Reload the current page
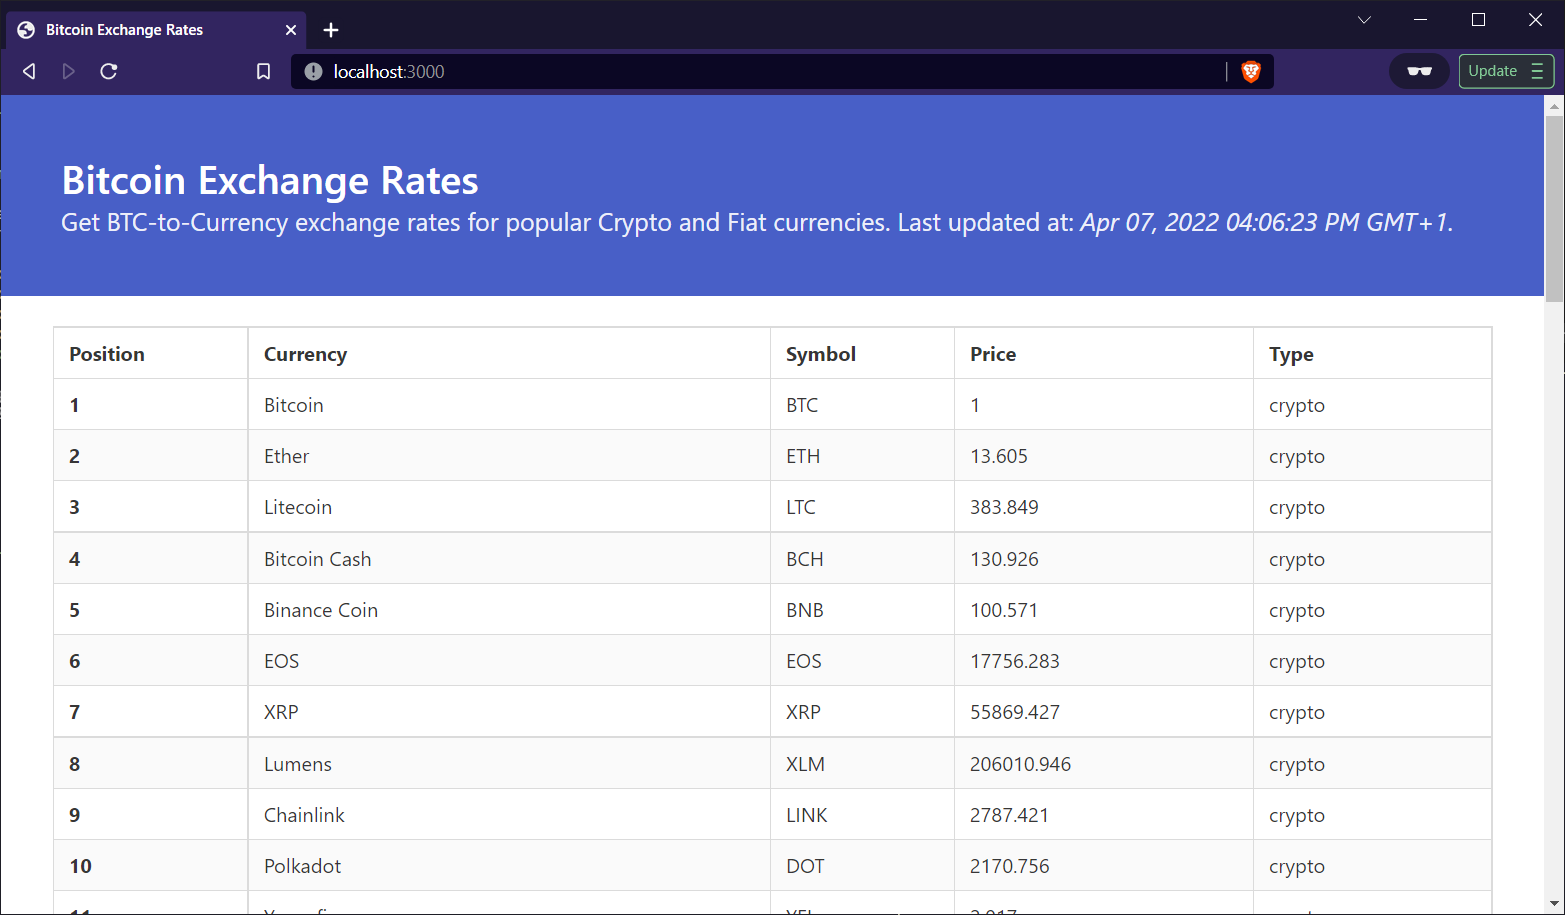 tap(109, 71)
